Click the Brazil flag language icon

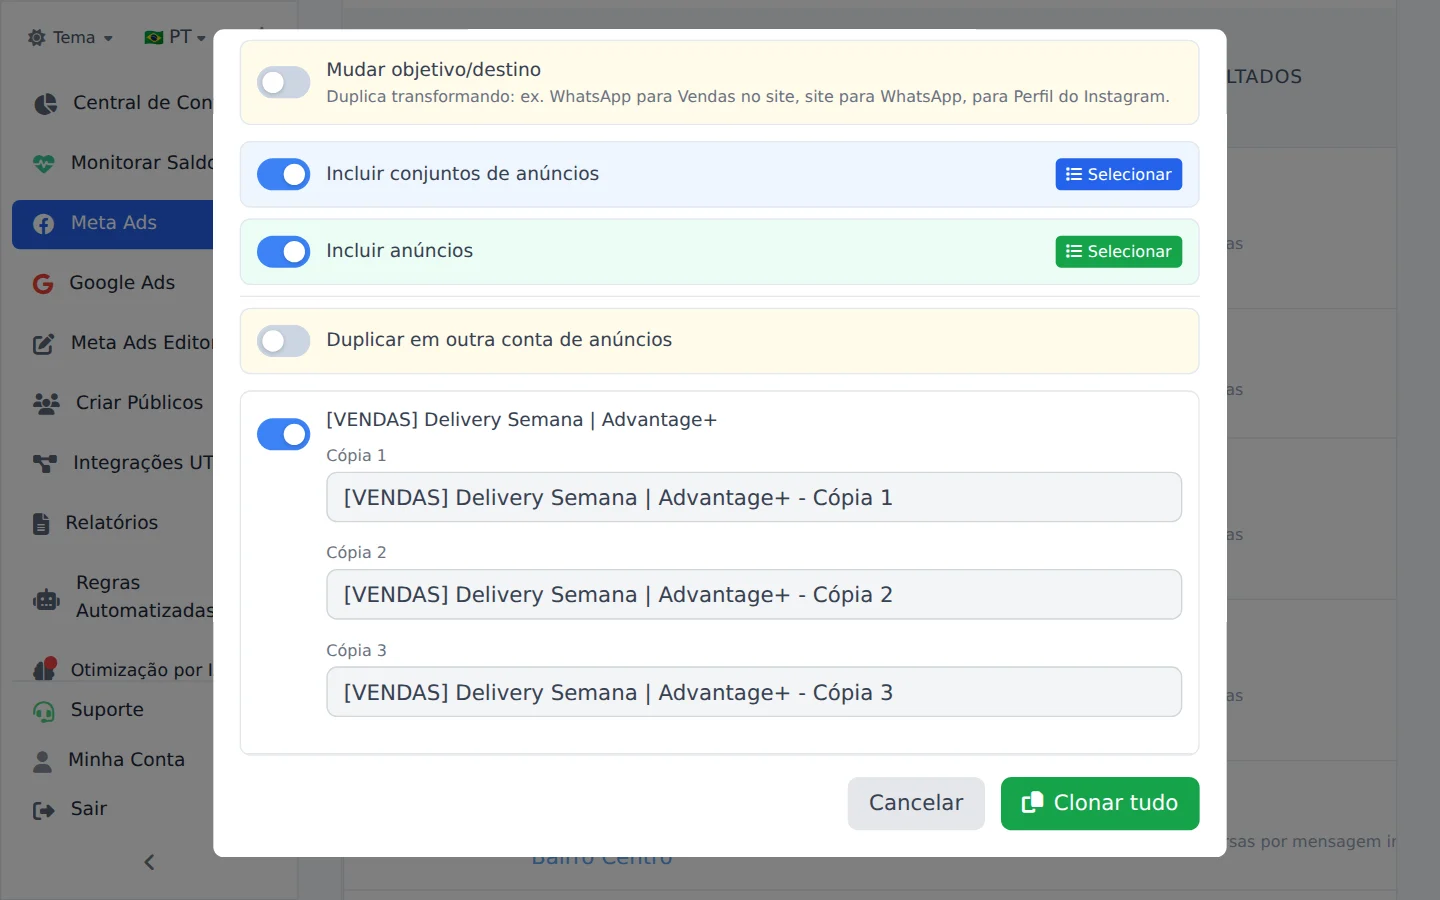154,38
